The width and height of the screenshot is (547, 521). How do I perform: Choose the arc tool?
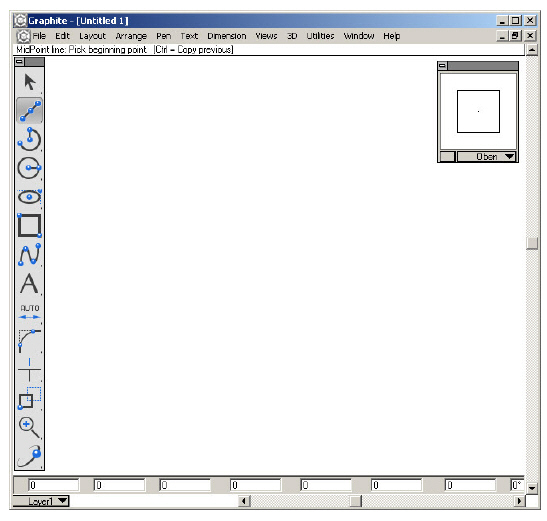point(30,139)
